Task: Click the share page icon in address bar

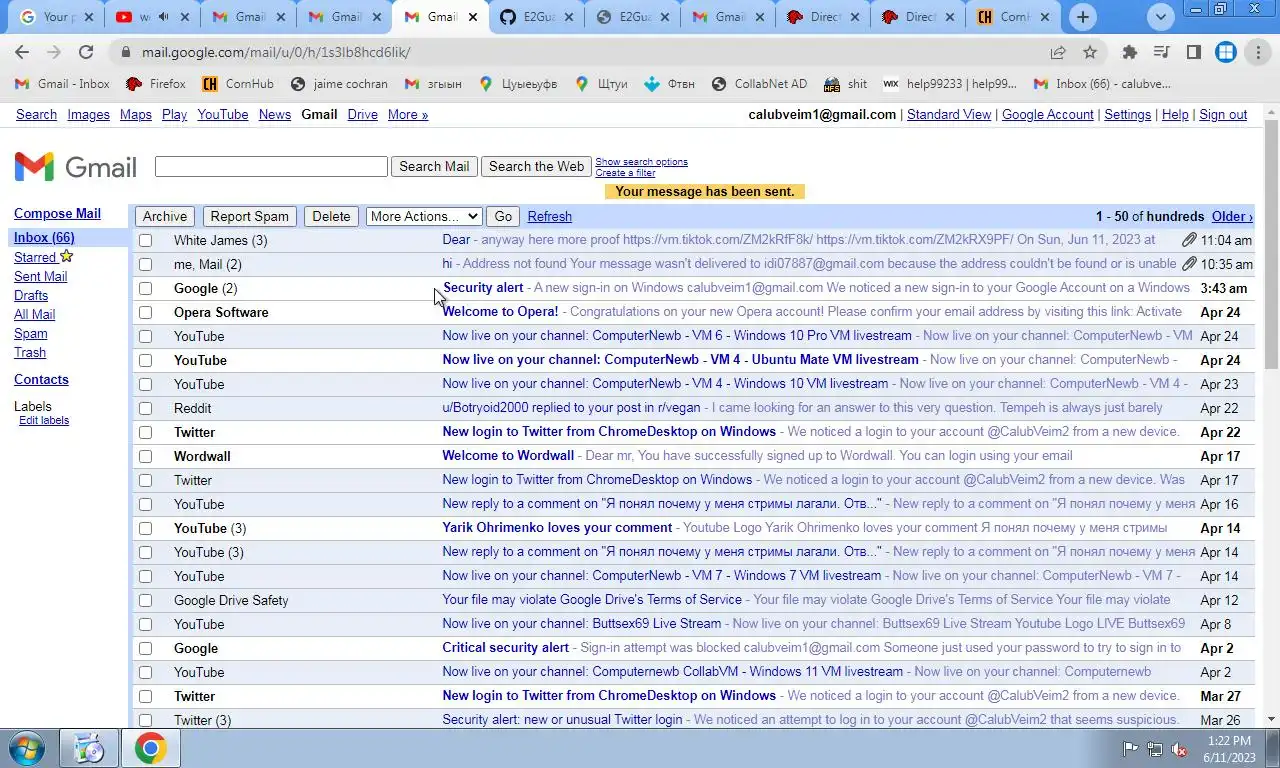Action: click(x=1058, y=52)
